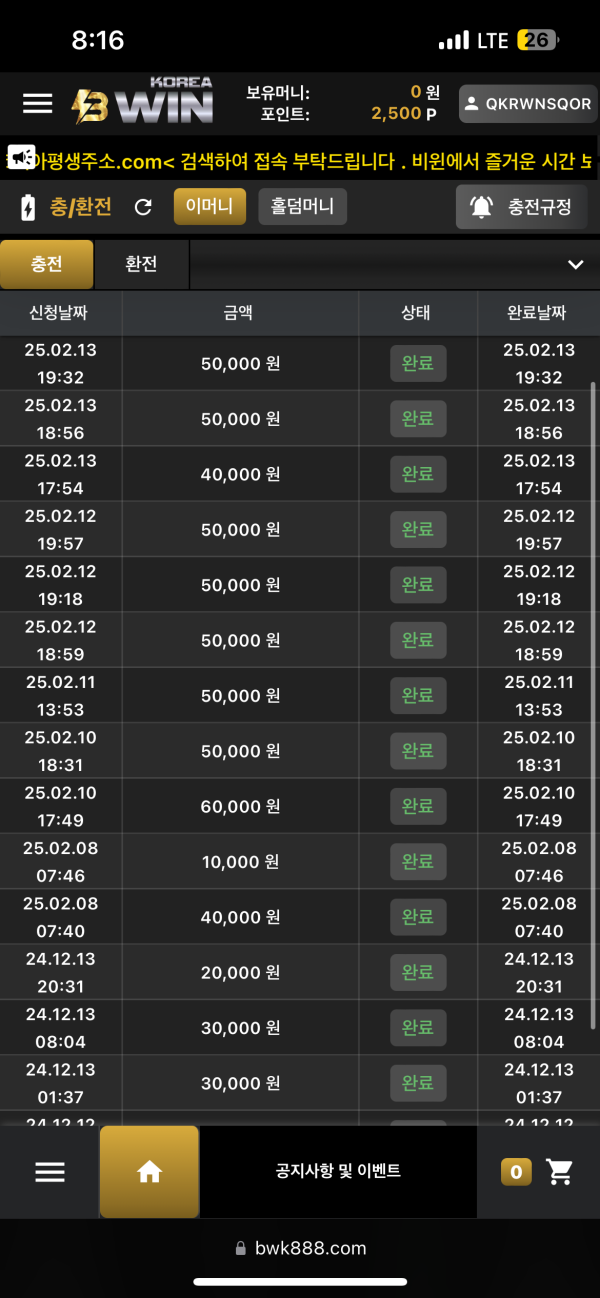Expand the chevron dropdown beside 환전

[575, 265]
